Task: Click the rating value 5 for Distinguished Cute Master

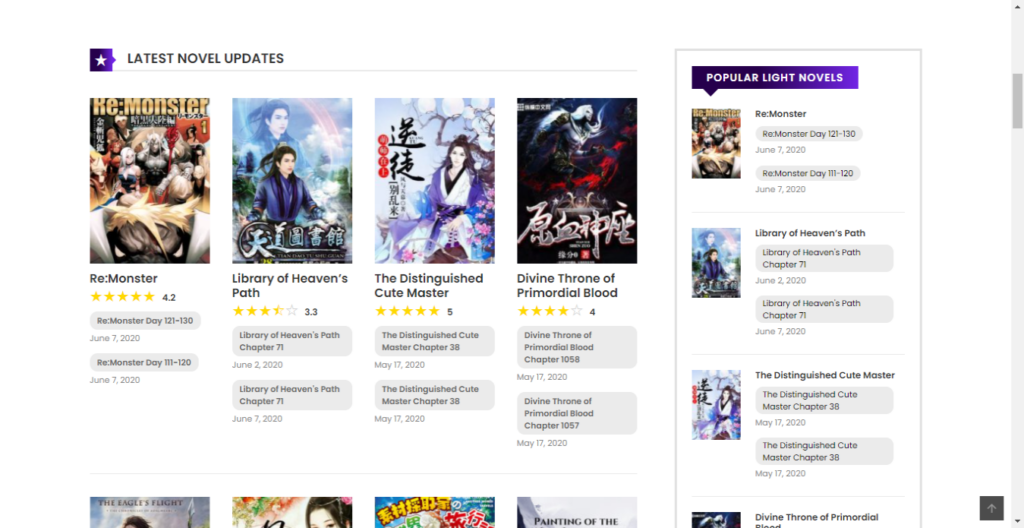Action: click(x=450, y=312)
